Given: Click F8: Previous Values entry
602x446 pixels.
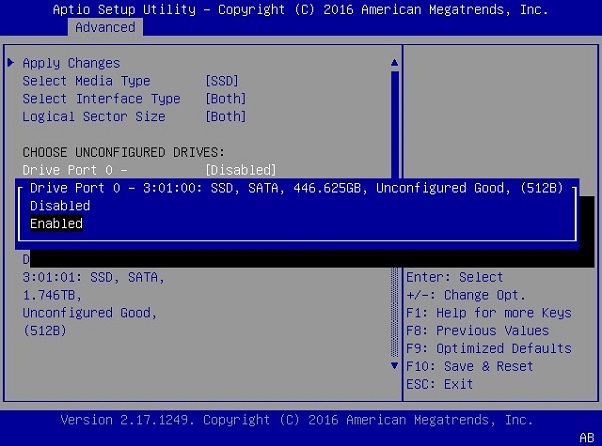Looking at the screenshot, I should tap(477, 331).
